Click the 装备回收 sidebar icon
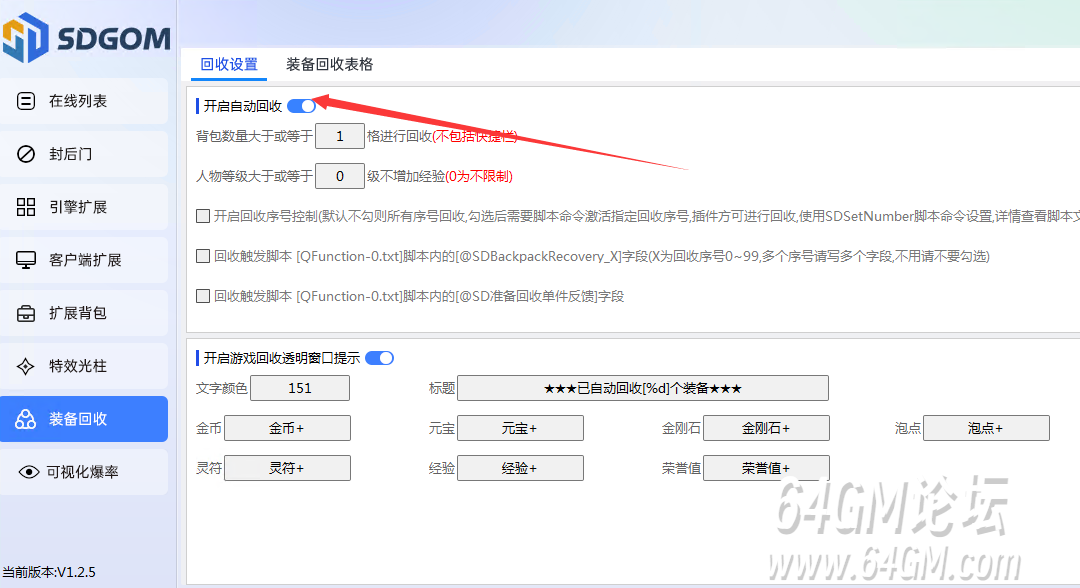This screenshot has height=588, width=1080. coord(27,419)
